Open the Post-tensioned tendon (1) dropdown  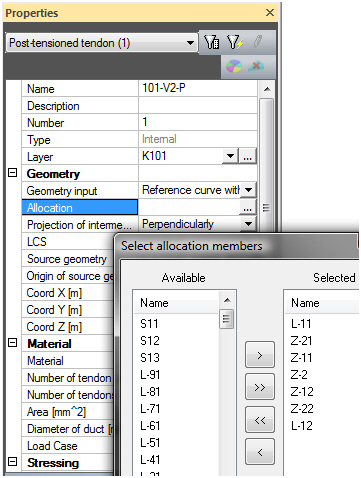190,43
